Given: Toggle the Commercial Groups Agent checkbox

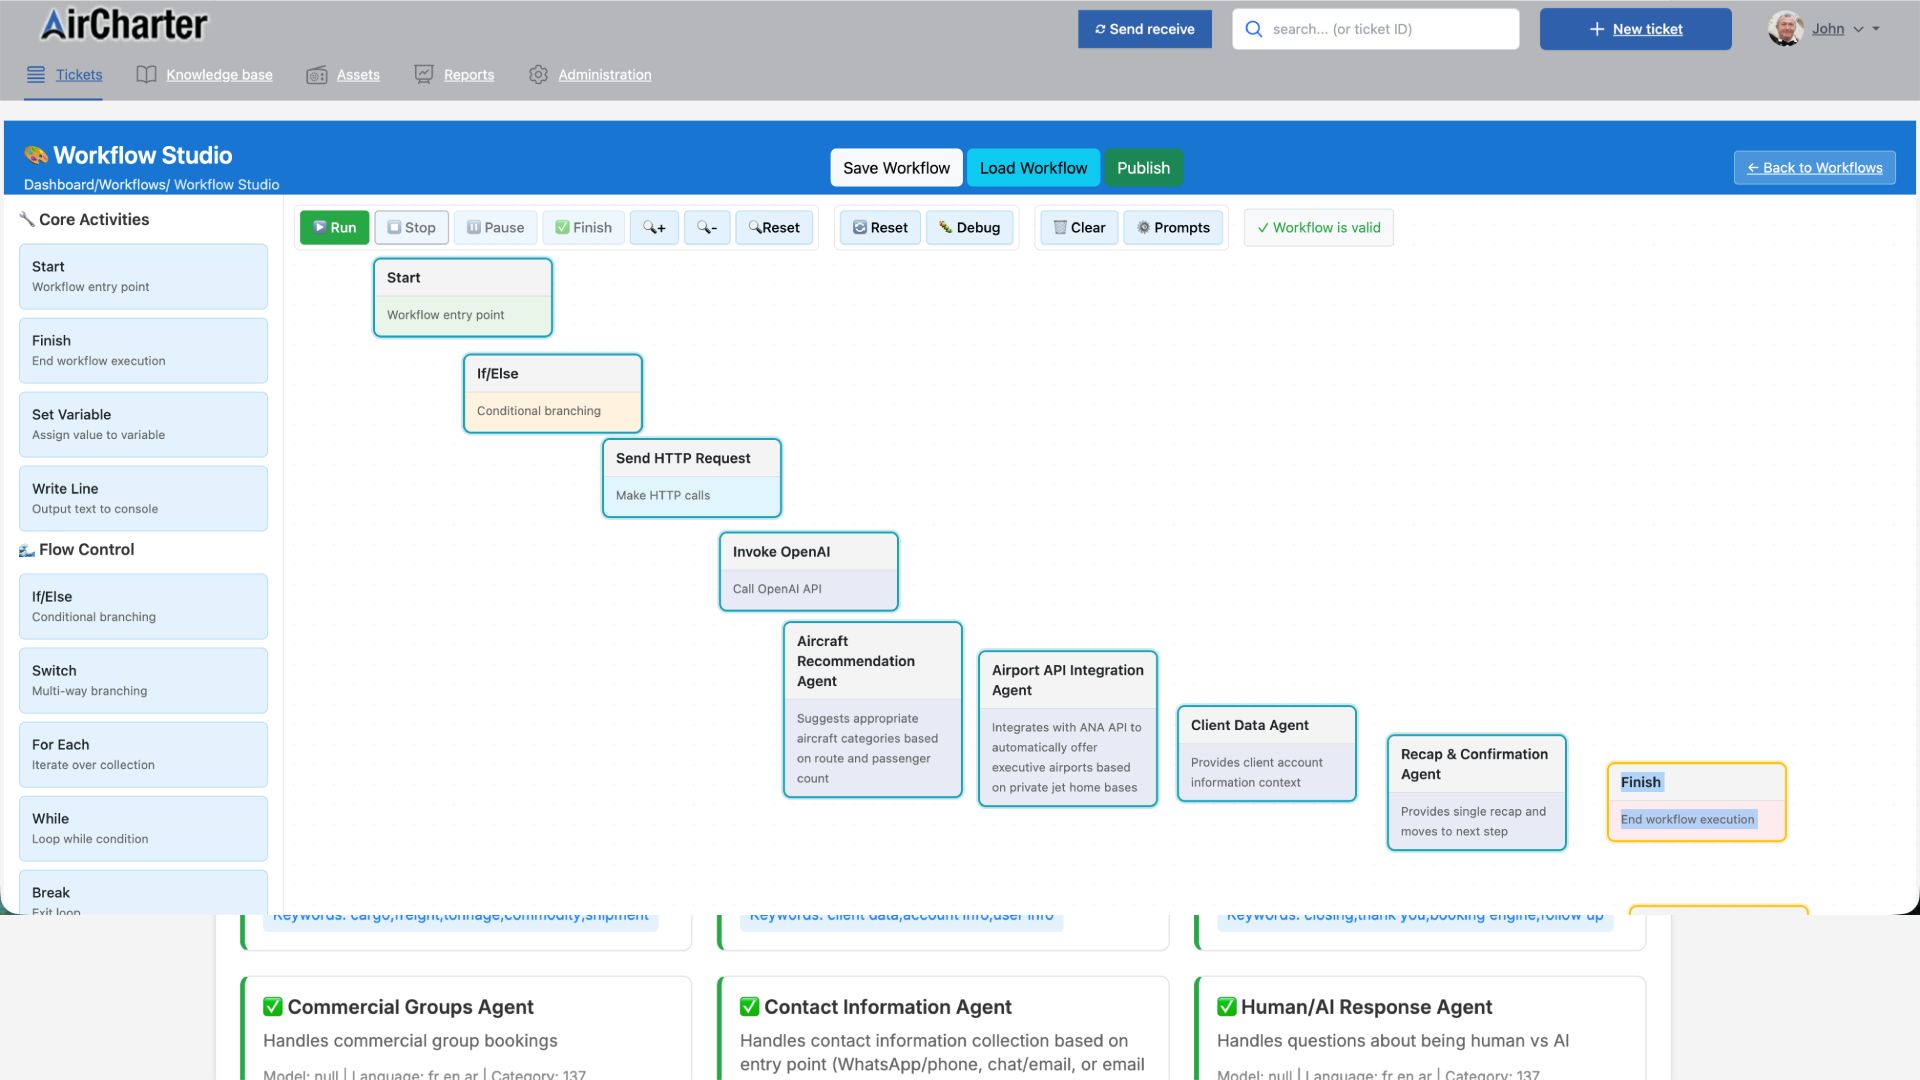Looking at the screenshot, I should 272,1007.
